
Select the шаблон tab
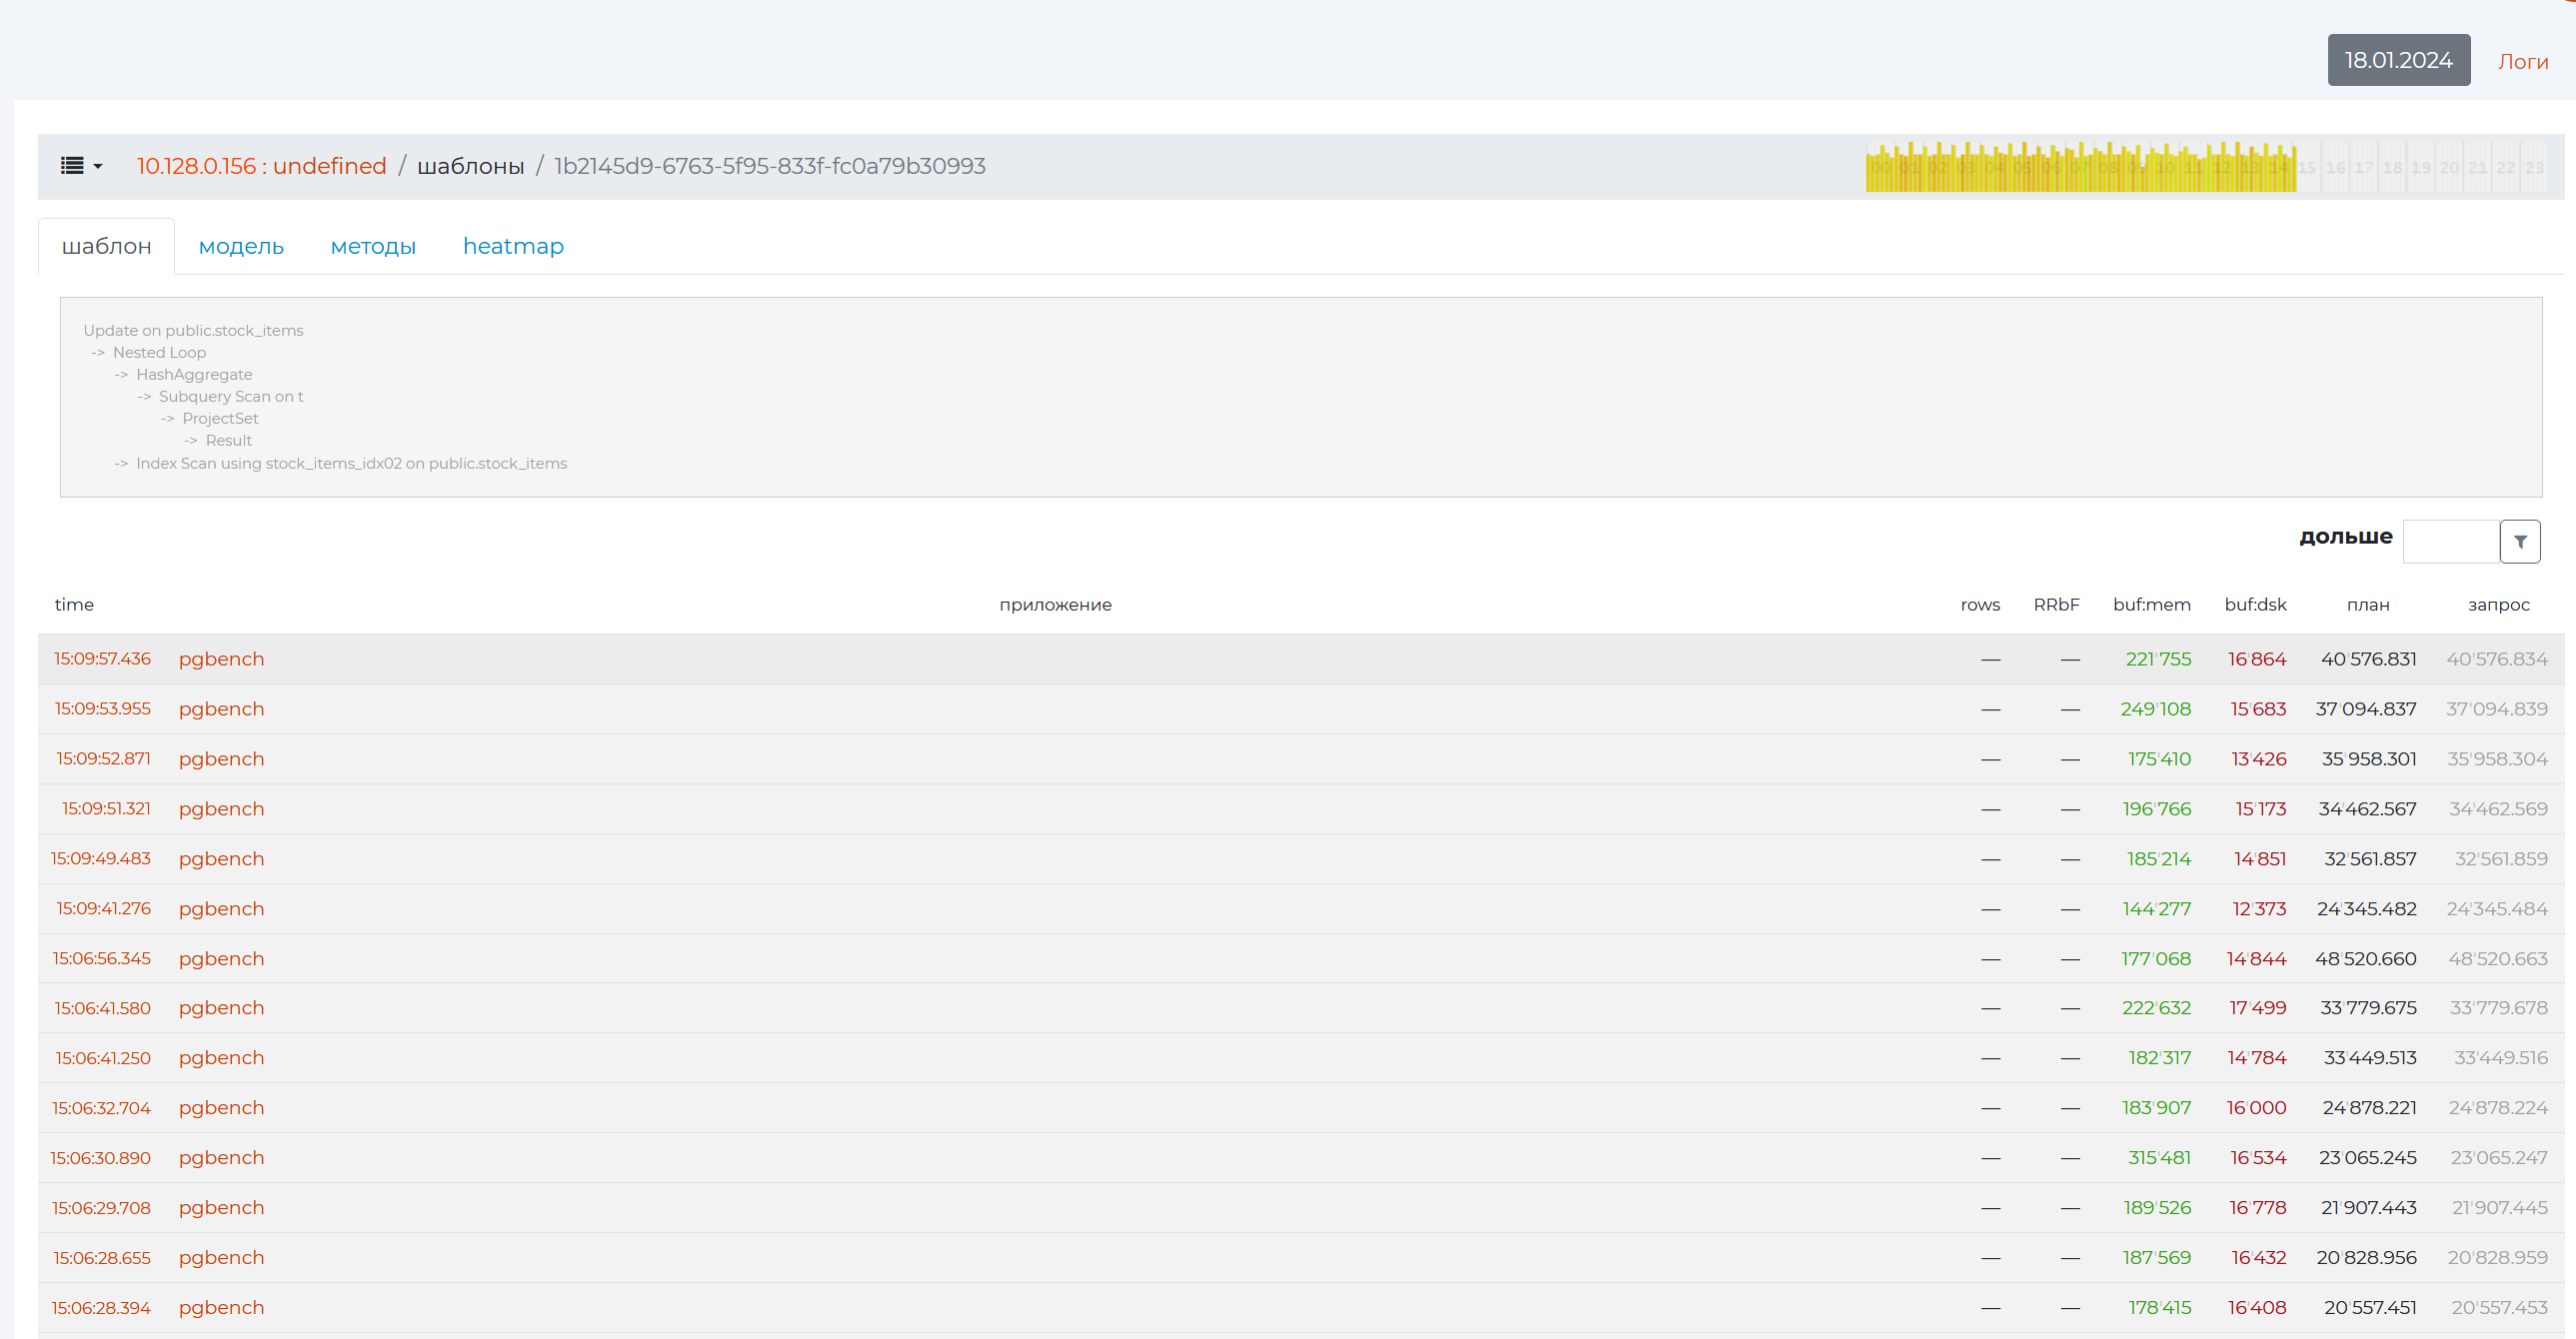click(106, 246)
